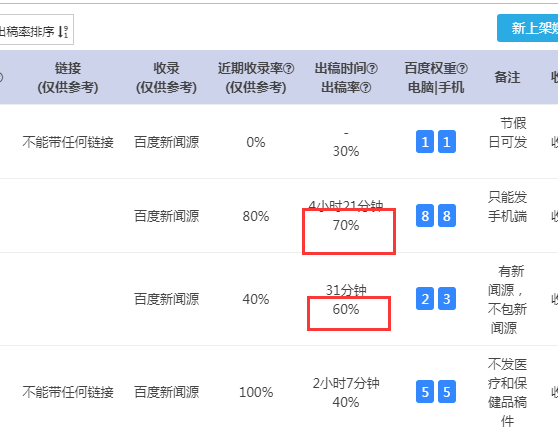This screenshot has width=558, height=429.
Task: Click the 出稿率排序 sort button
Action: pyautogui.click(x=36, y=30)
